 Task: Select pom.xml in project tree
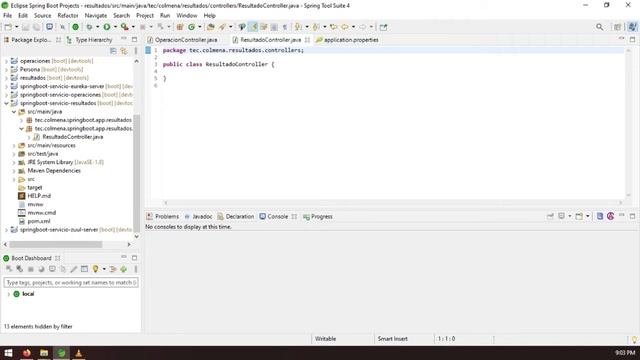[39, 221]
